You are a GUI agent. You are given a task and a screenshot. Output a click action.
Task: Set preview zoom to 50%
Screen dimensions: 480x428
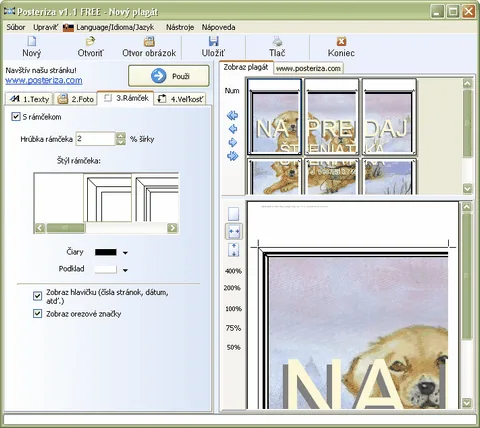(233, 347)
